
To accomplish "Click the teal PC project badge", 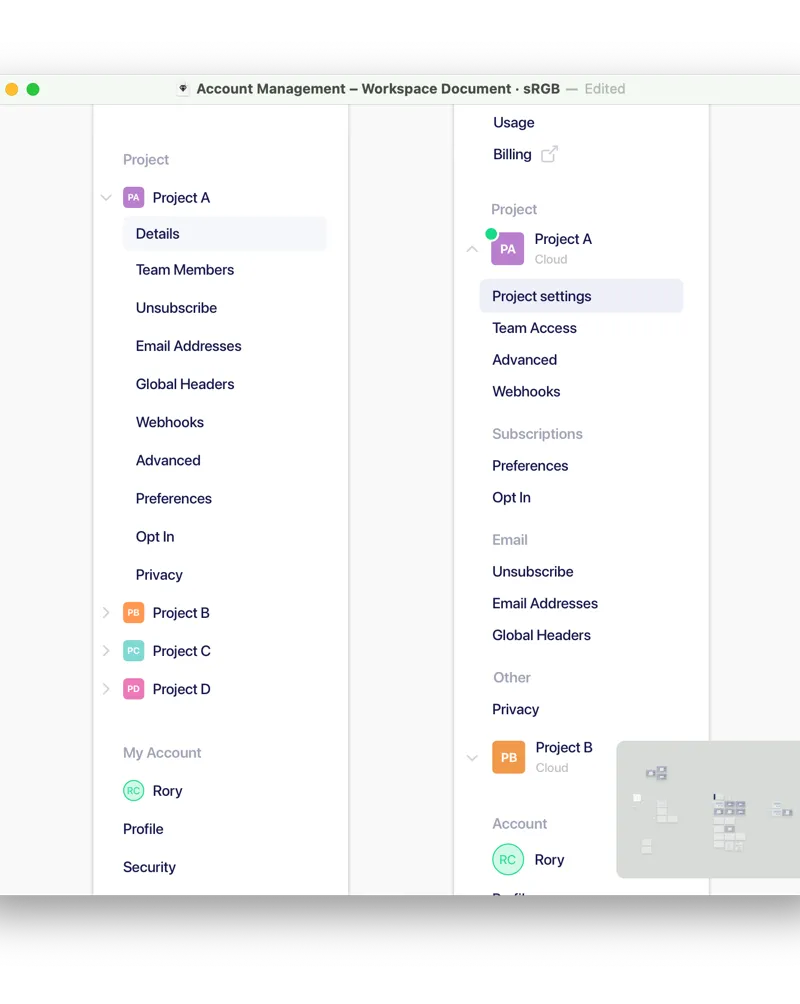I will pos(133,651).
